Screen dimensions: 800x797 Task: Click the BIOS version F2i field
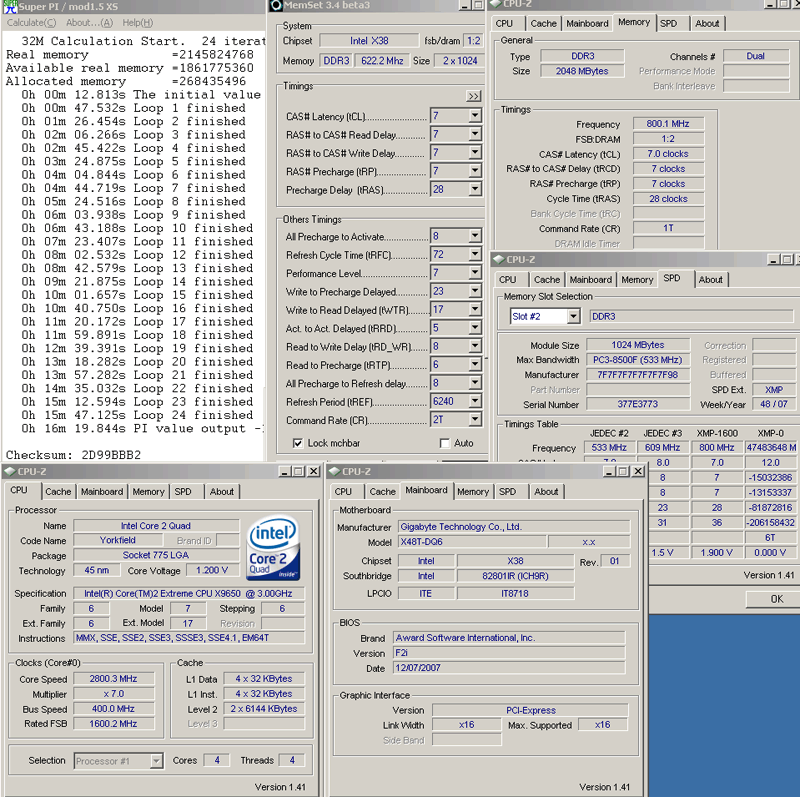click(x=509, y=653)
